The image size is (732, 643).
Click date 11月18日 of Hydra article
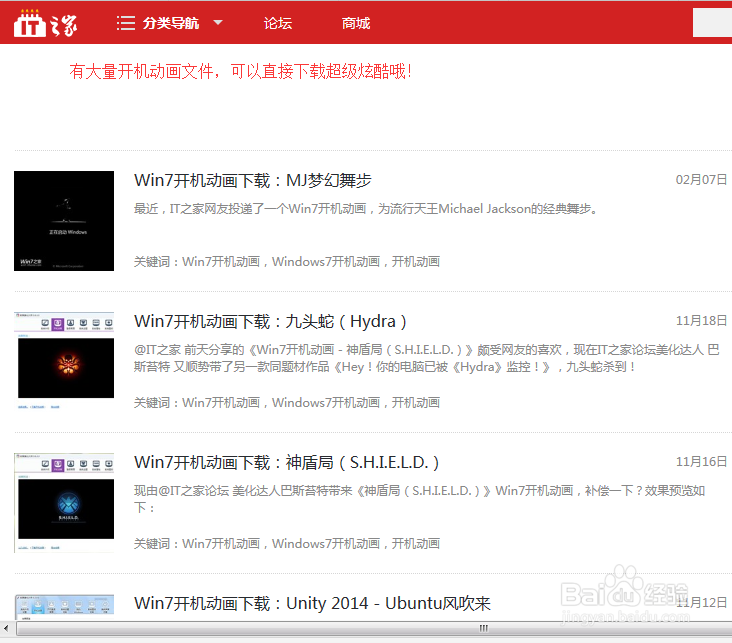pos(701,321)
